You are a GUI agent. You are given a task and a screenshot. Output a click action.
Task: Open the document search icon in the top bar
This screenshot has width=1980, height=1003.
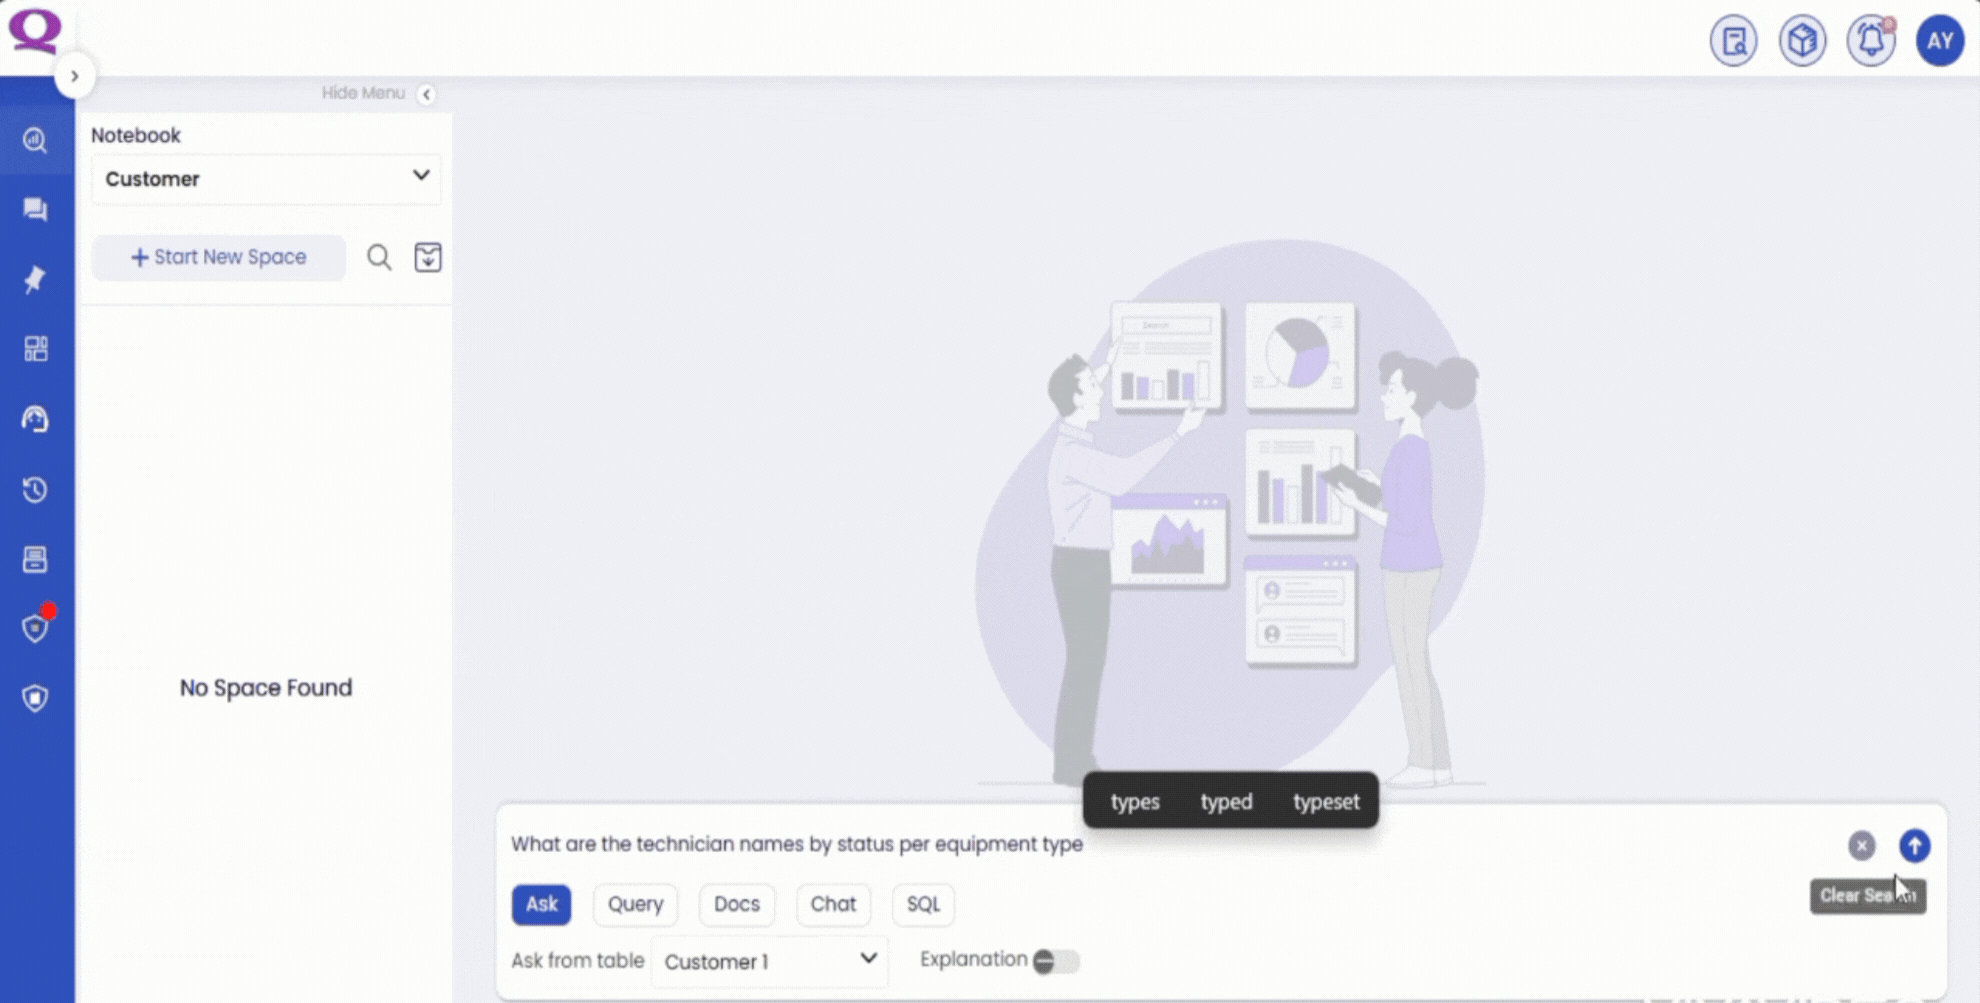[1733, 40]
